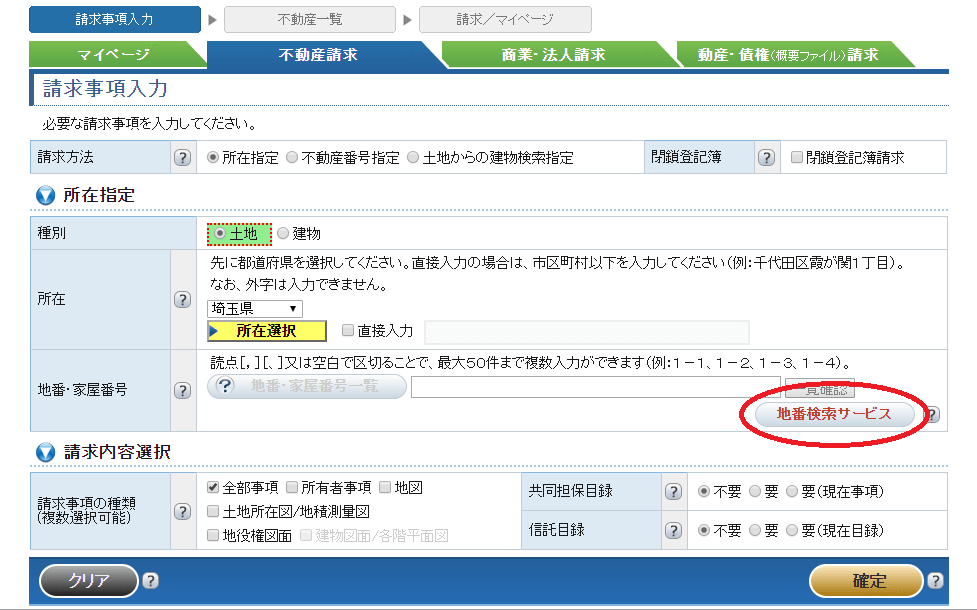Enable 直接入力 checkbox
The image size is (977, 610).
point(348,330)
